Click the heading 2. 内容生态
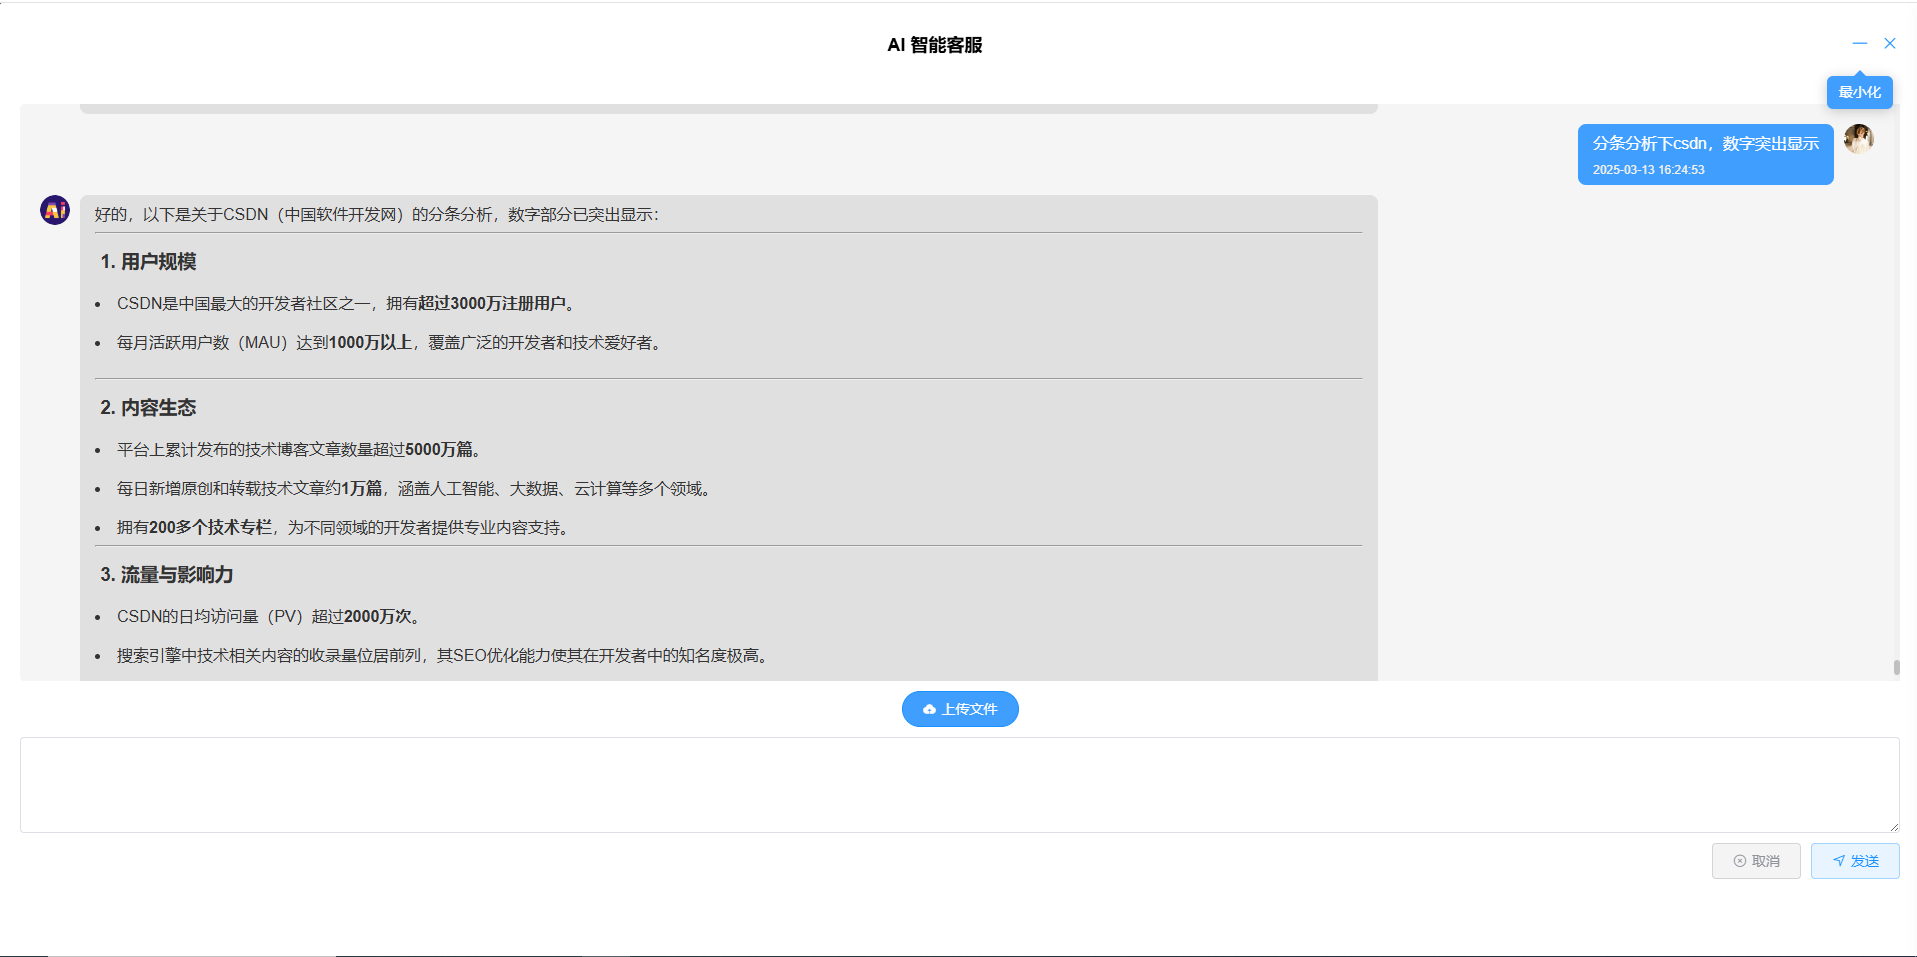This screenshot has height=957, width=1917. pyautogui.click(x=148, y=408)
